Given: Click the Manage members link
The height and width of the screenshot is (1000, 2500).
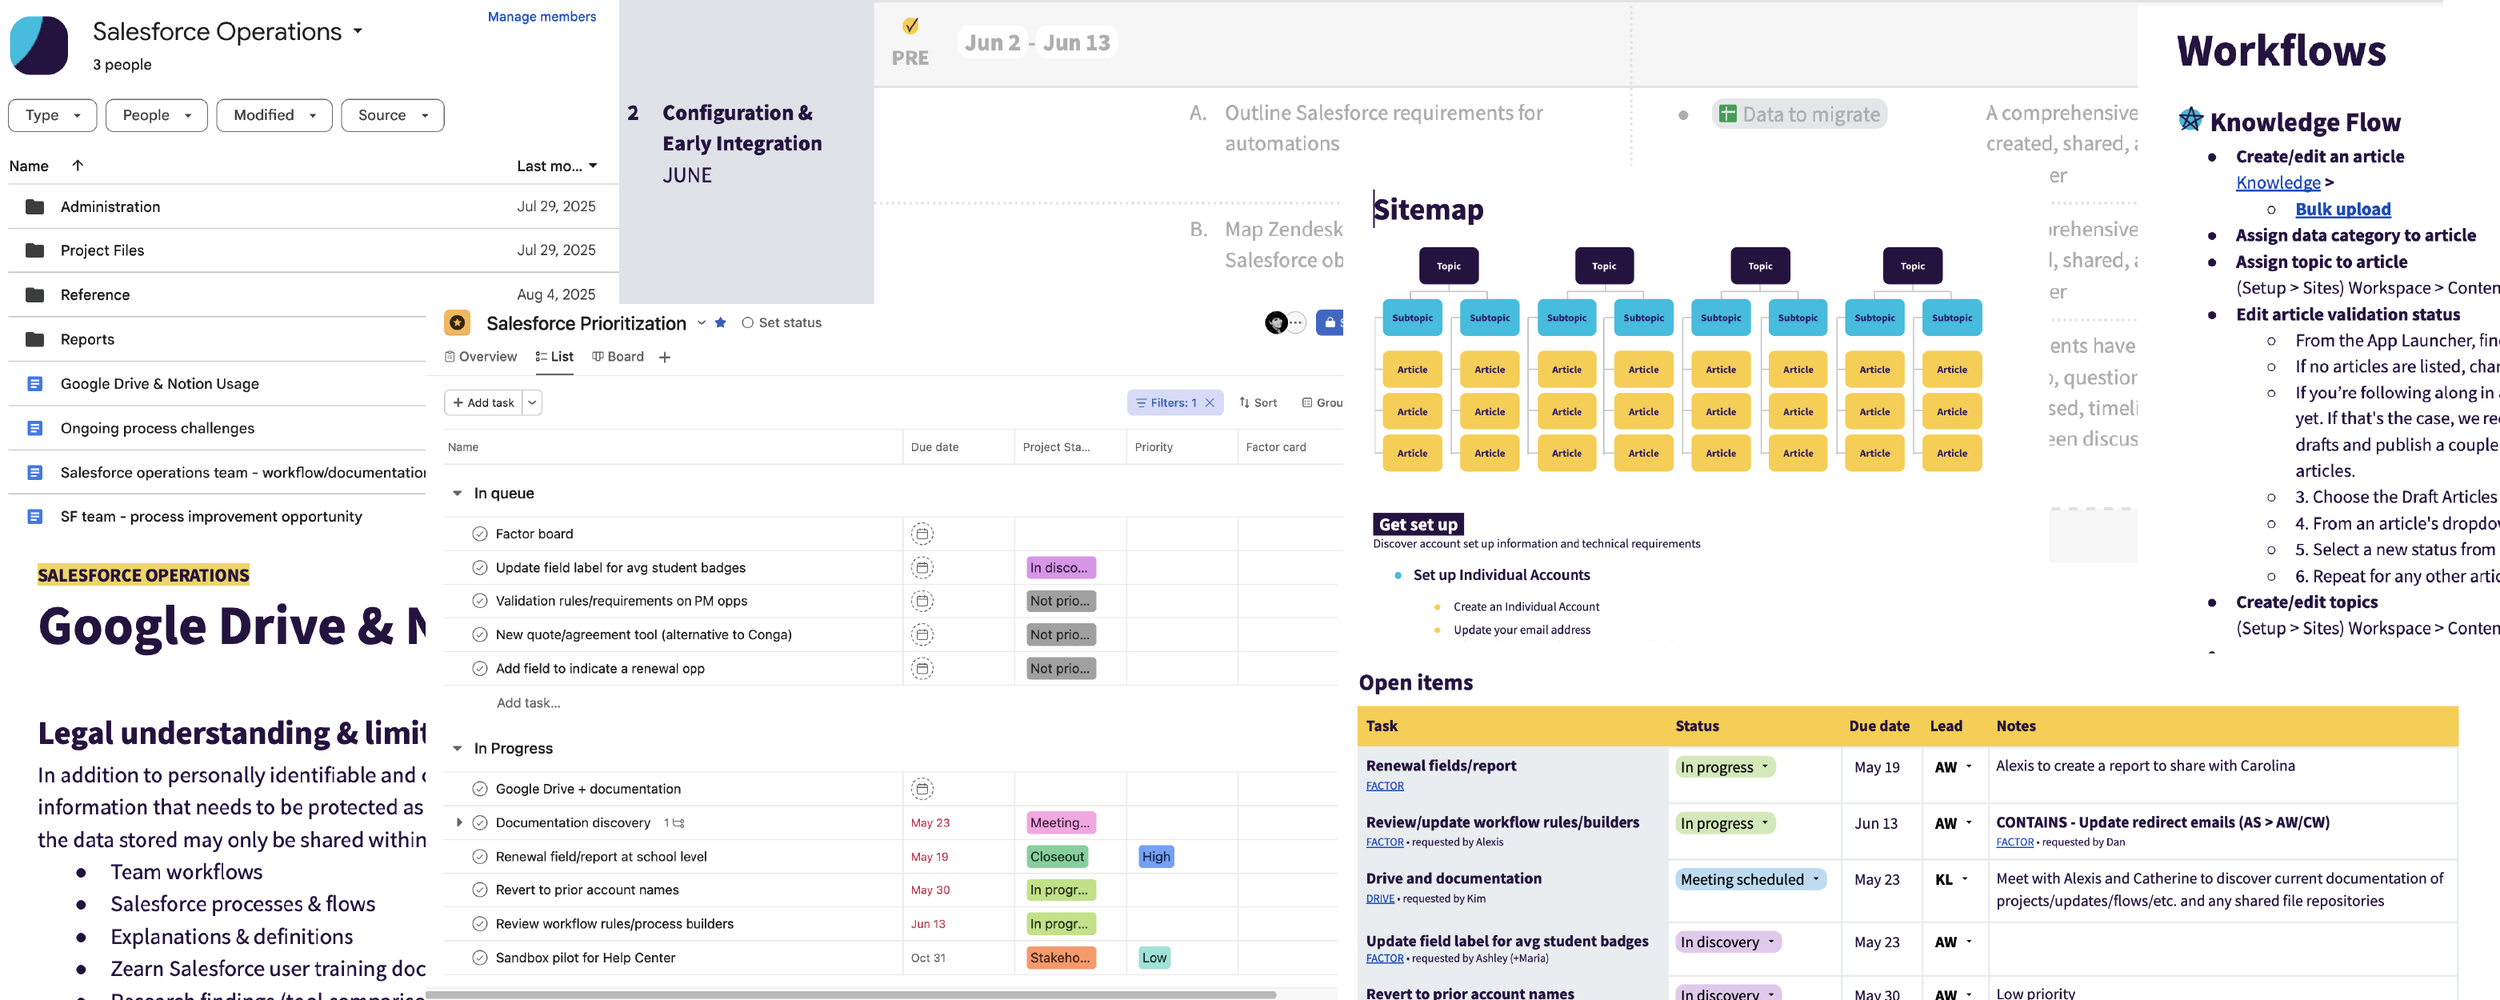Looking at the screenshot, I should tap(542, 17).
